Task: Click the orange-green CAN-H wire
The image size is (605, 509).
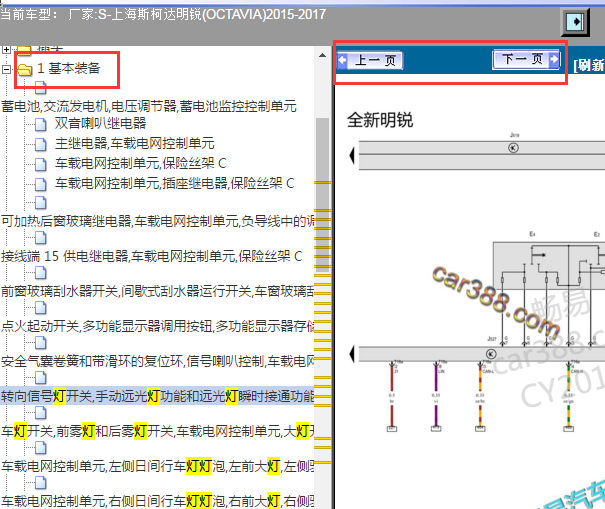Action: click(568, 394)
